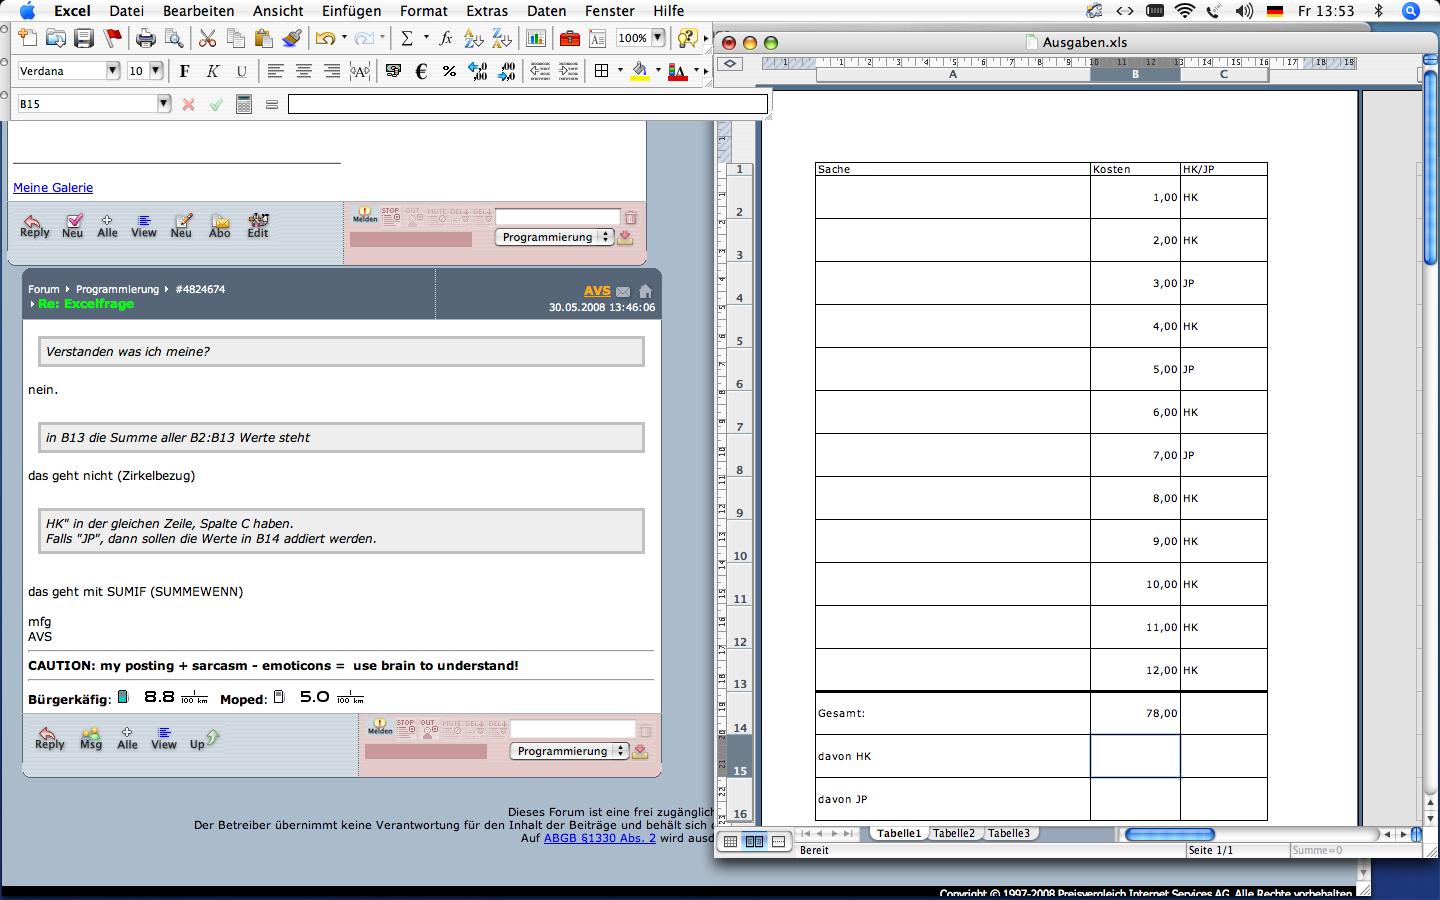Open the Format menu
This screenshot has height=900, width=1440.
pos(424,11)
